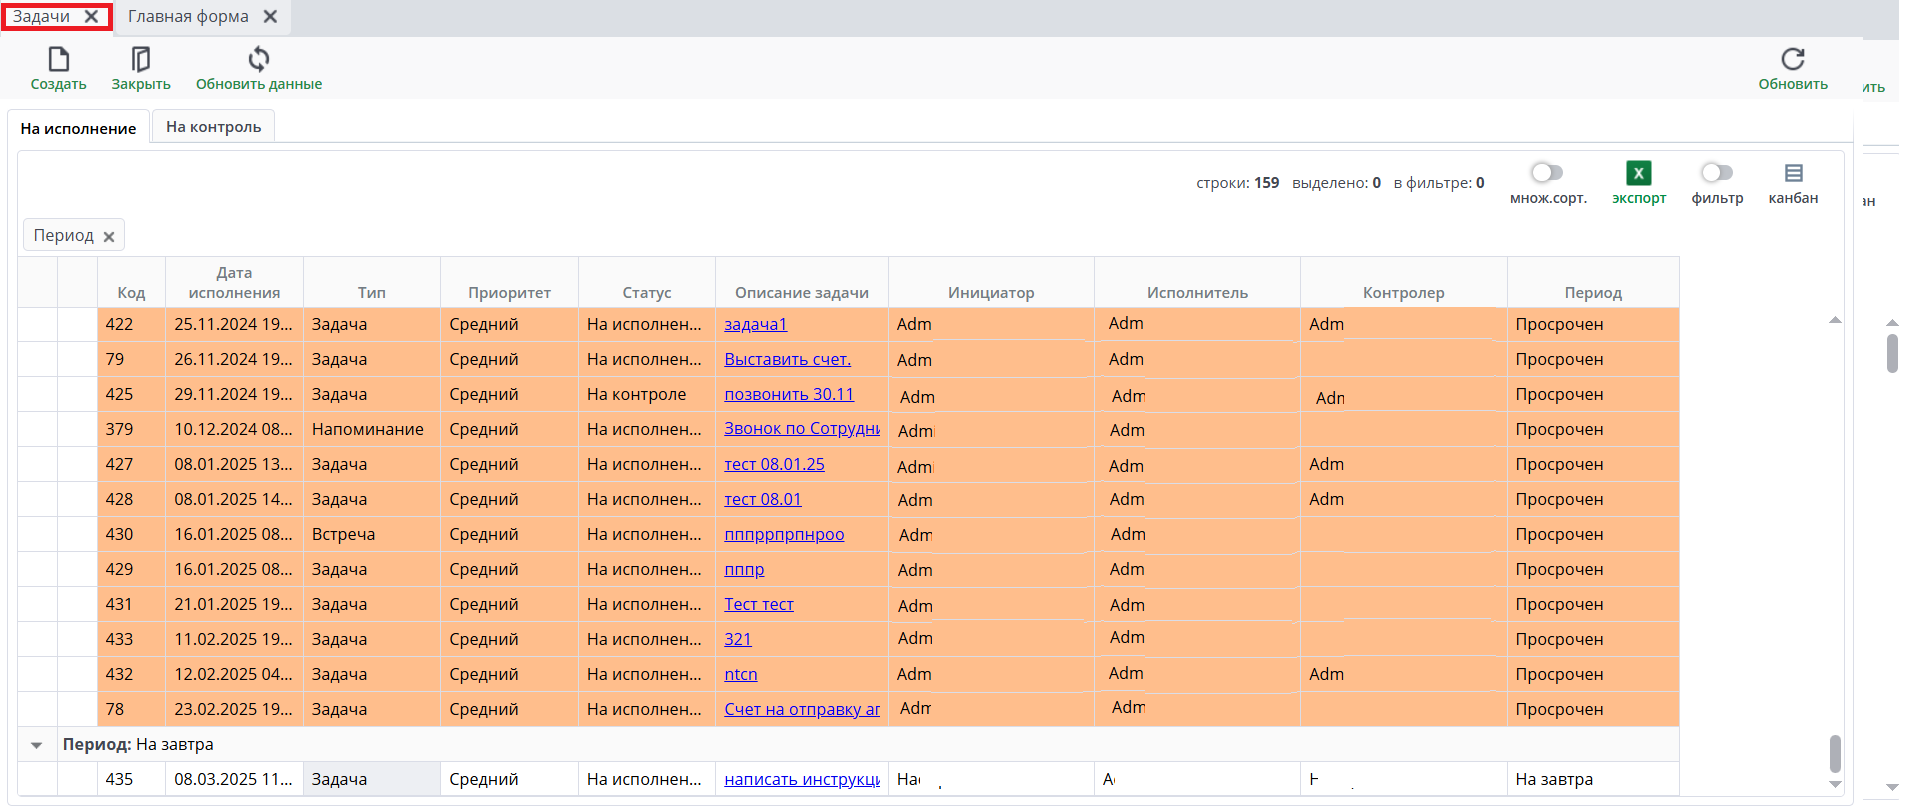This screenshot has width=1920, height=810.
Task: Export the table using the Excel icon
Action: tap(1638, 174)
